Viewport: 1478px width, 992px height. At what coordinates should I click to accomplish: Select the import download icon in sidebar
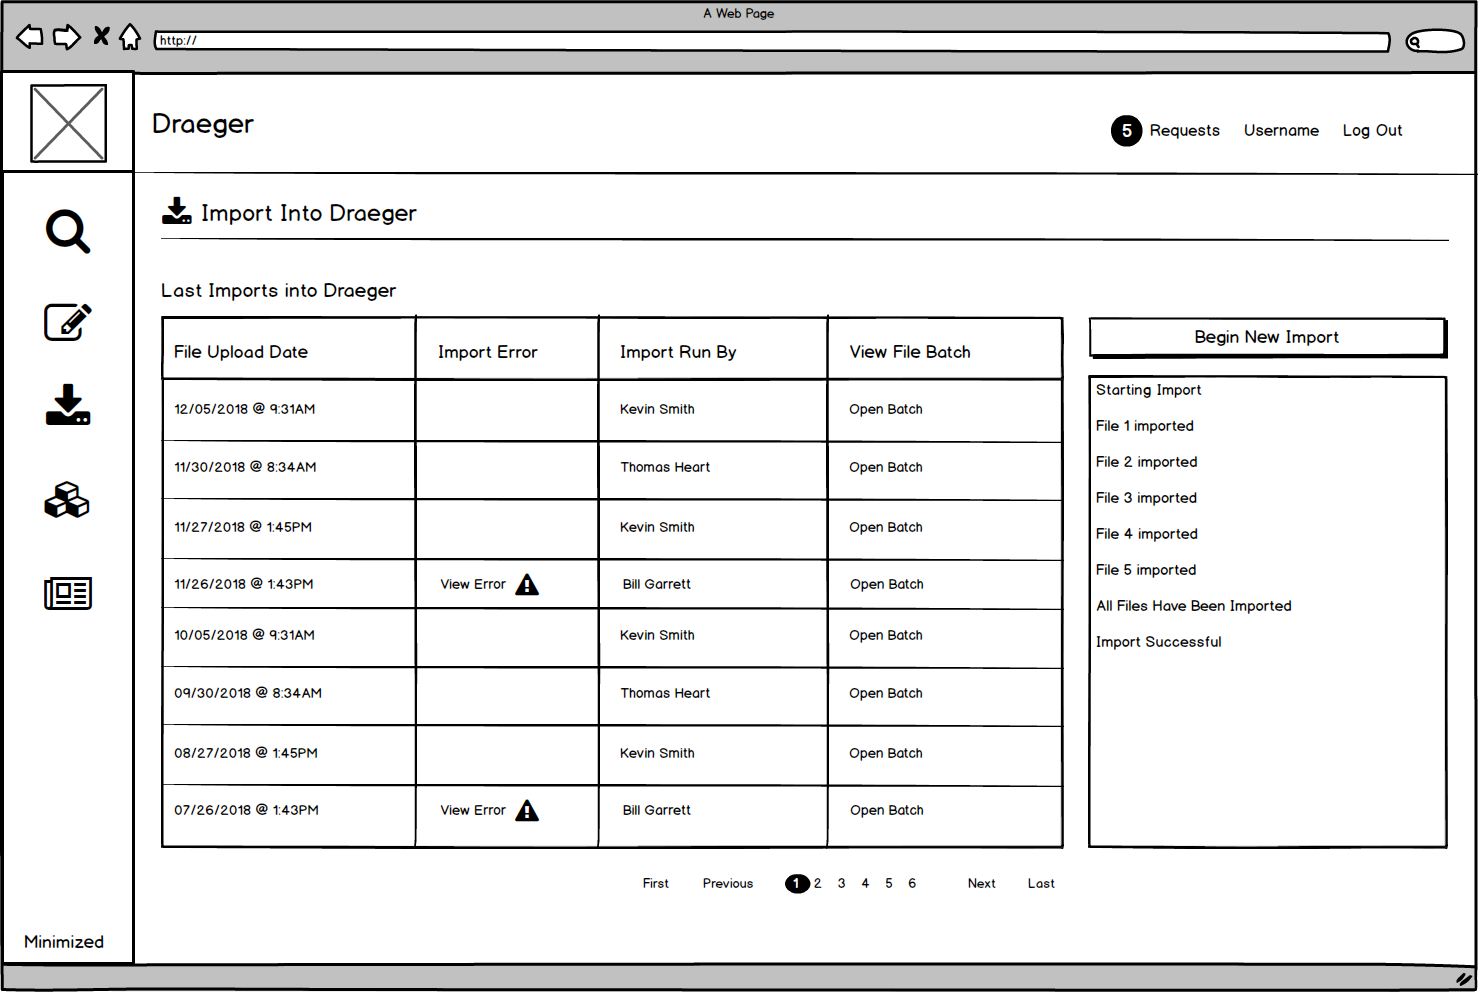coord(68,405)
